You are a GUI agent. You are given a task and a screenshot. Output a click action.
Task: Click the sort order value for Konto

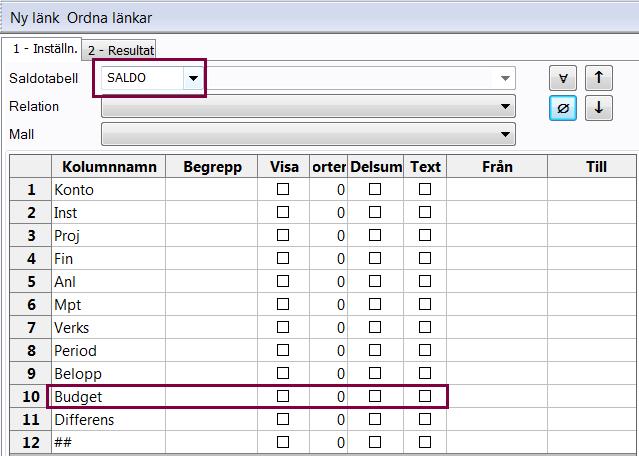tap(328, 189)
